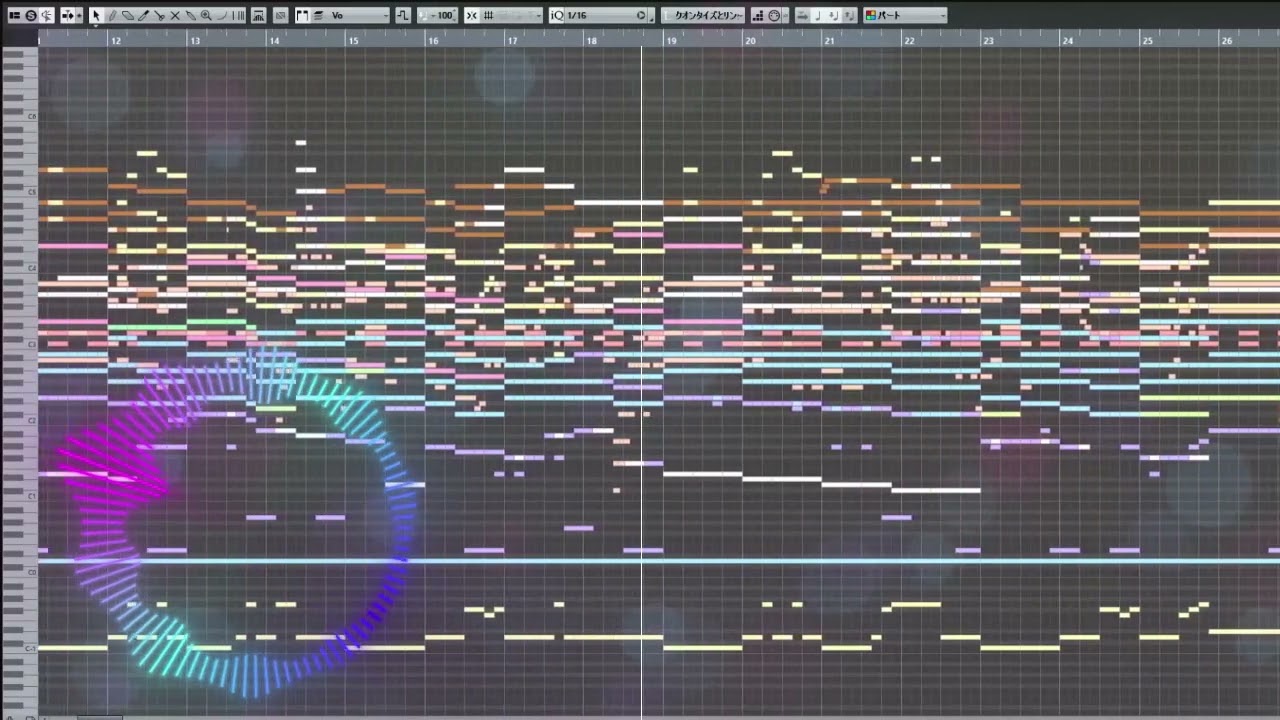Open the snap type dropdown arrow
The width and height of the screenshot is (1280, 720).
pyautogui.click(x=538, y=15)
